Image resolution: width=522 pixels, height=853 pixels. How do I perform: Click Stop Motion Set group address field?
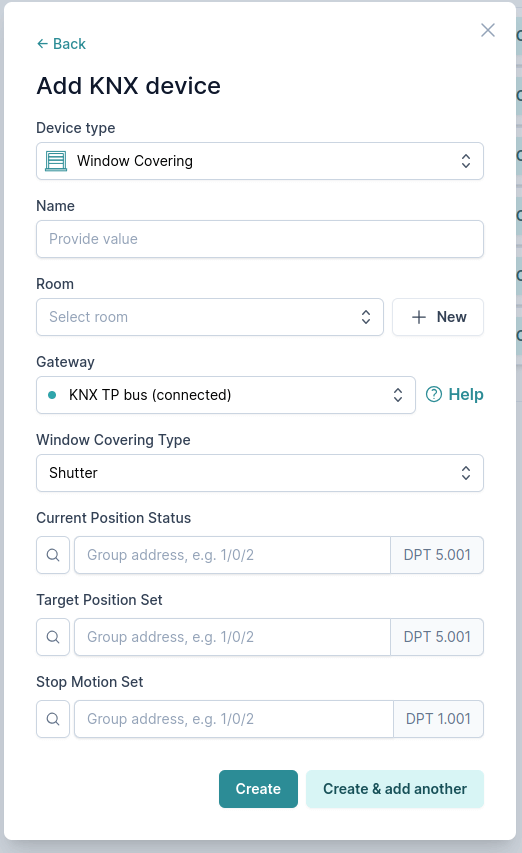click(234, 719)
